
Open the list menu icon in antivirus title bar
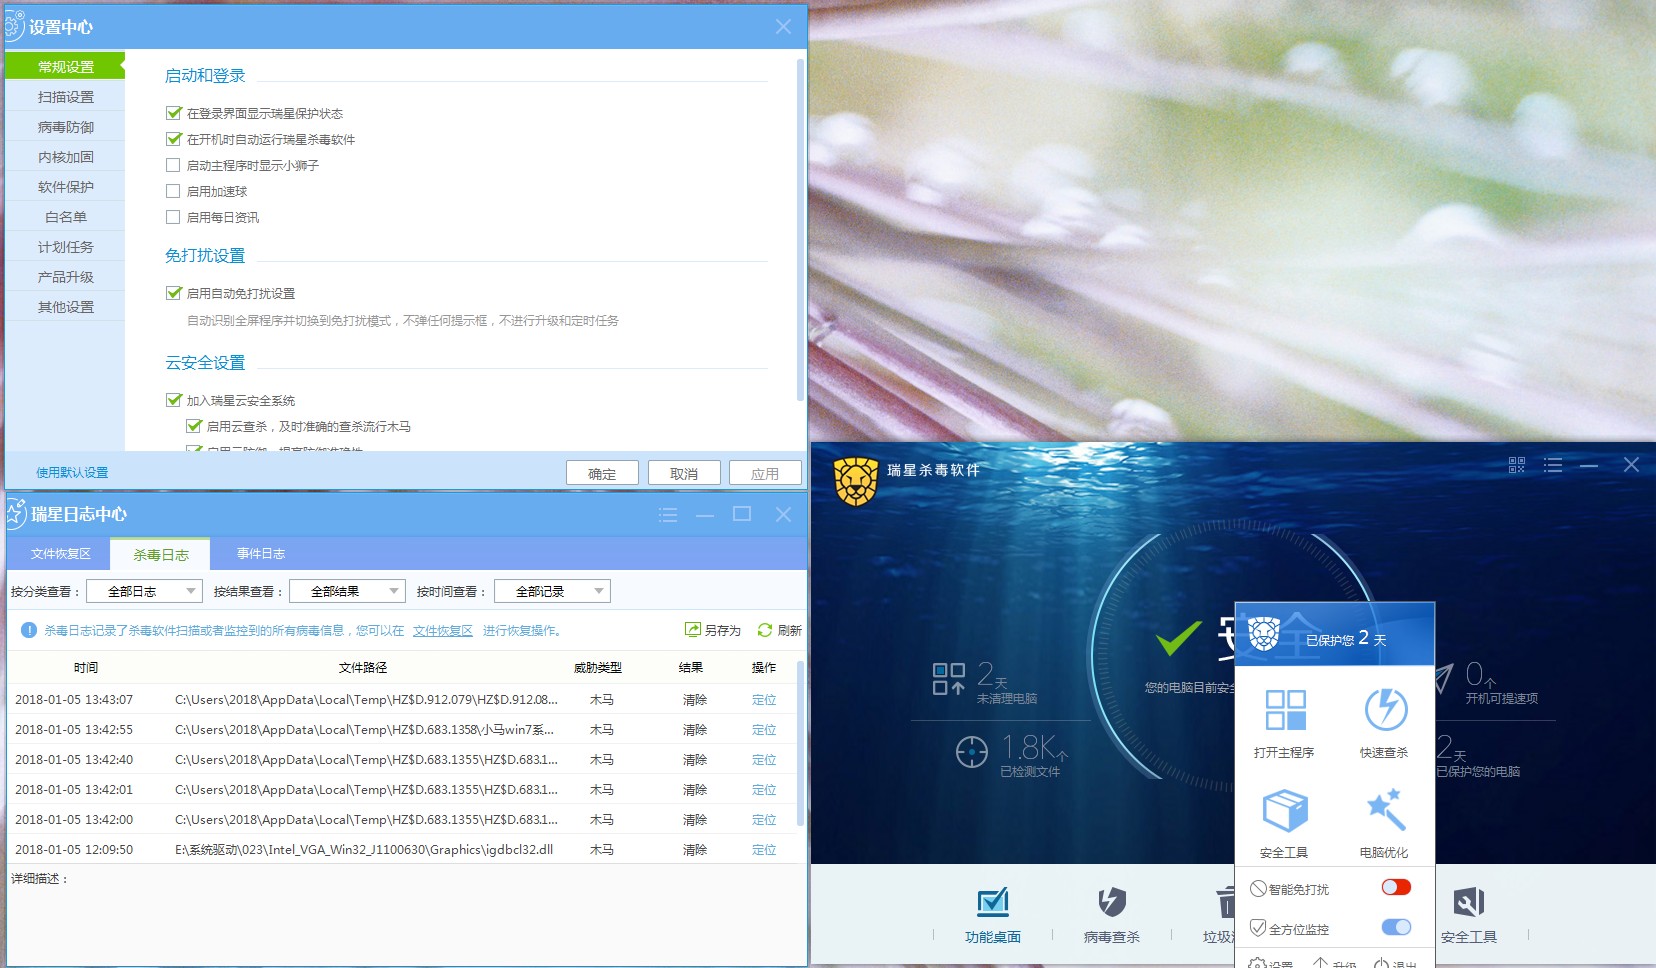coord(1553,465)
